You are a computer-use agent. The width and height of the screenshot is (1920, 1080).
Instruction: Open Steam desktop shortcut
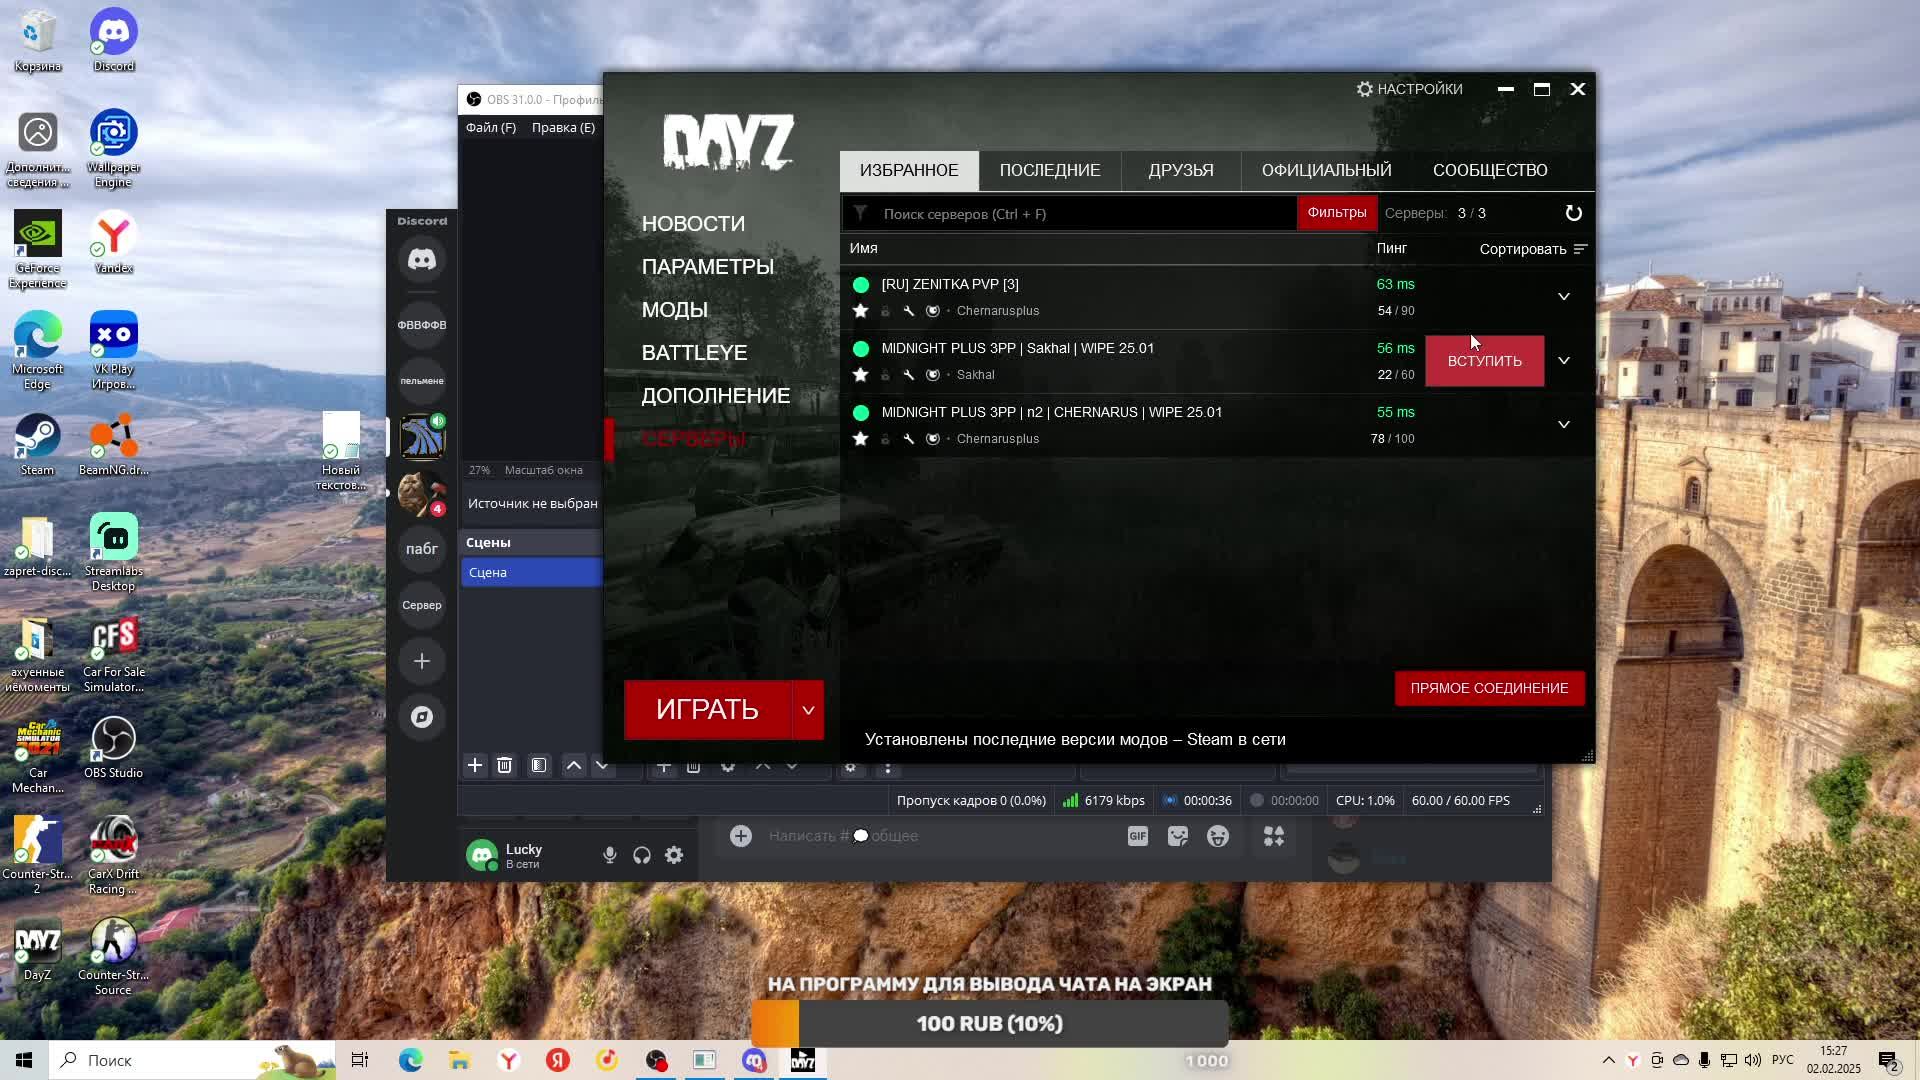tap(38, 445)
